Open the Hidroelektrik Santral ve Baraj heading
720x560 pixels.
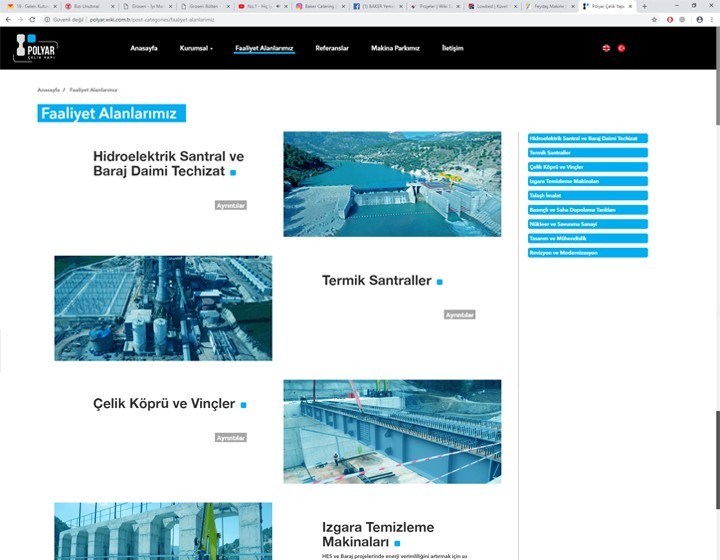pos(169,163)
